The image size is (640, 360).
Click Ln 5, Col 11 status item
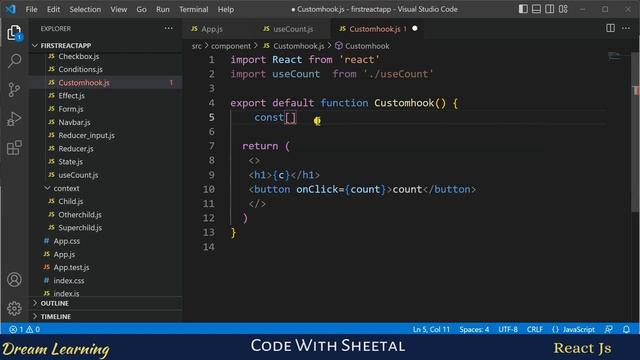(x=431, y=329)
